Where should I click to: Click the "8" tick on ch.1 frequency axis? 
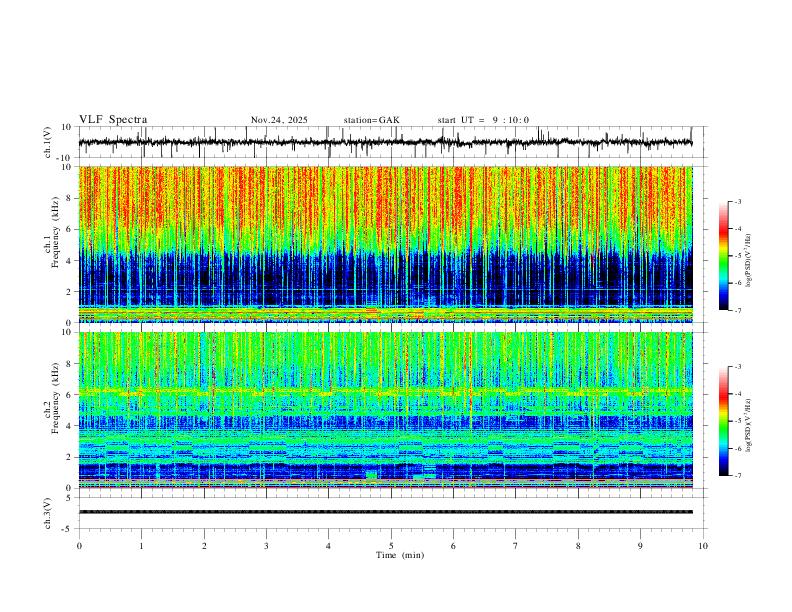click(x=70, y=198)
